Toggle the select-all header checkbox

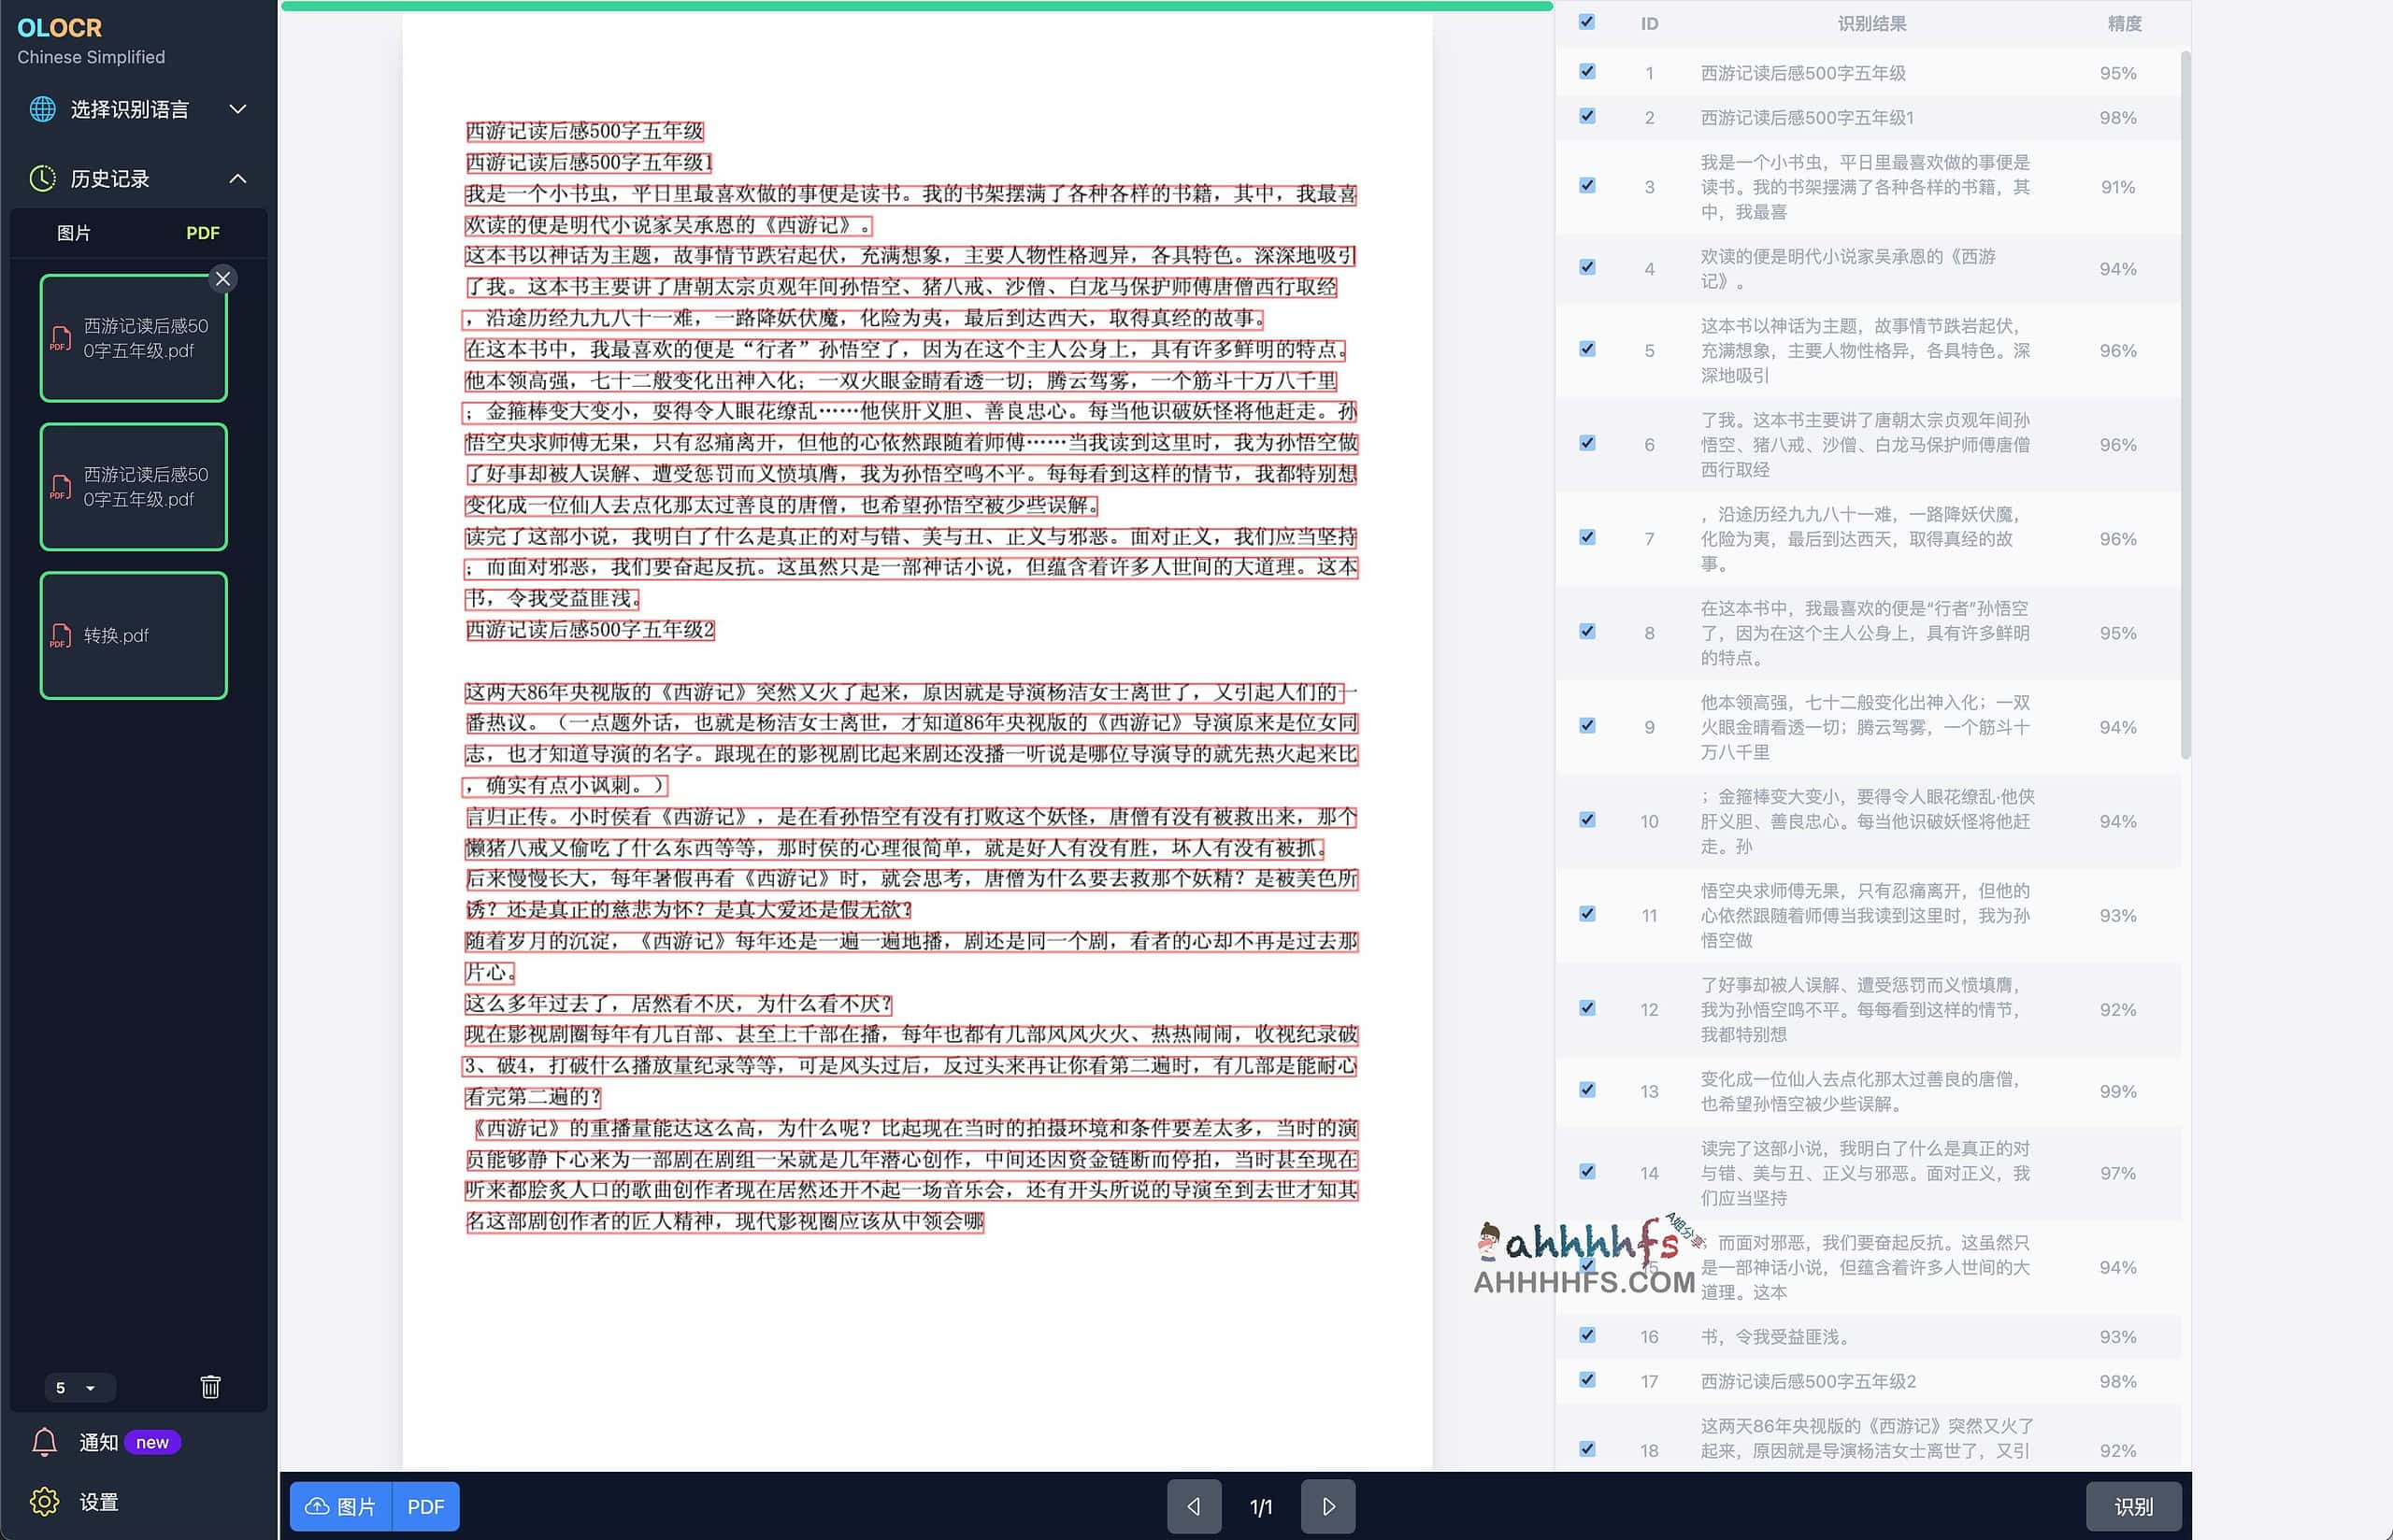pyautogui.click(x=1587, y=22)
